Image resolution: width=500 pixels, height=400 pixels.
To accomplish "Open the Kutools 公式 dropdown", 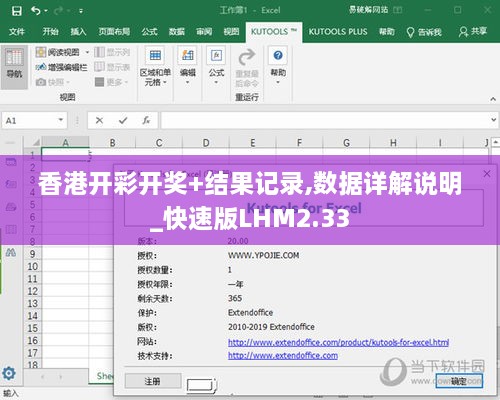I will click(216, 67).
